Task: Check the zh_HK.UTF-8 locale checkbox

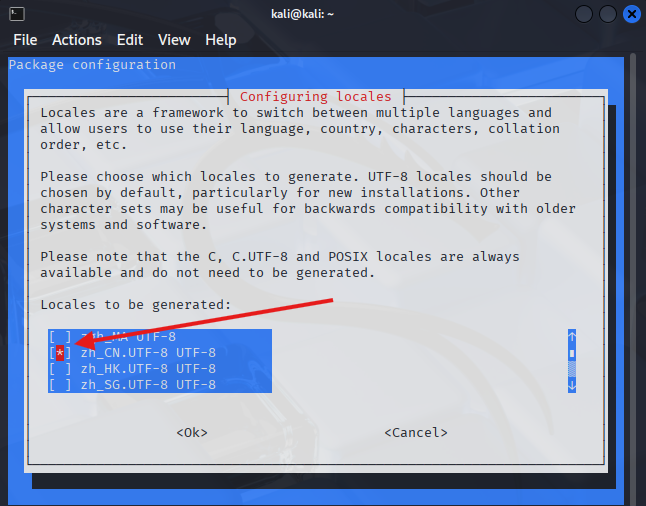Action: coord(60,369)
